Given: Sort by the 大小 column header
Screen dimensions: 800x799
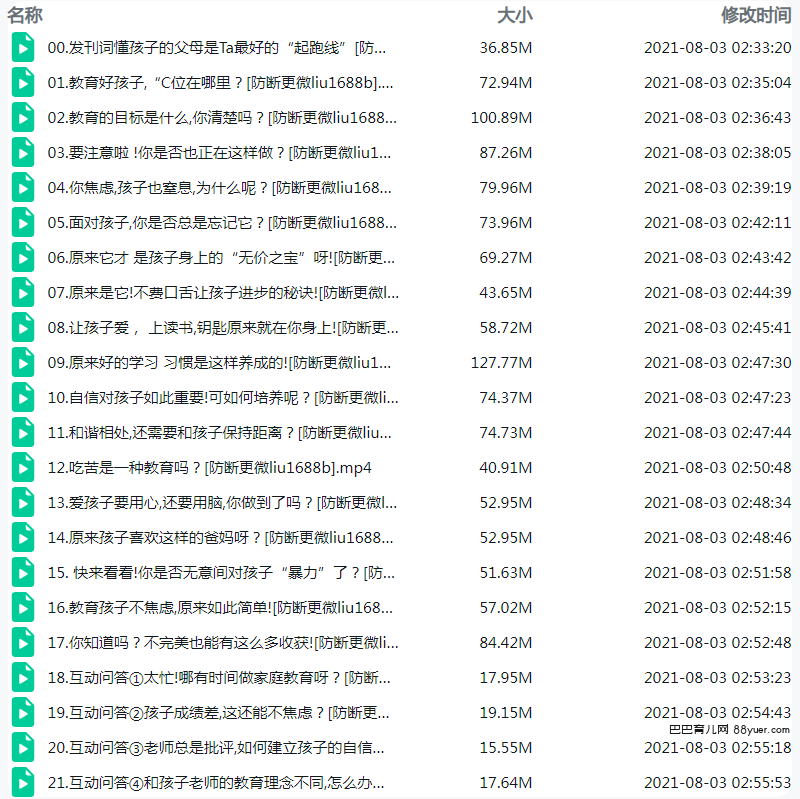Looking at the screenshot, I should pyautogui.click(x=514, y=15).
